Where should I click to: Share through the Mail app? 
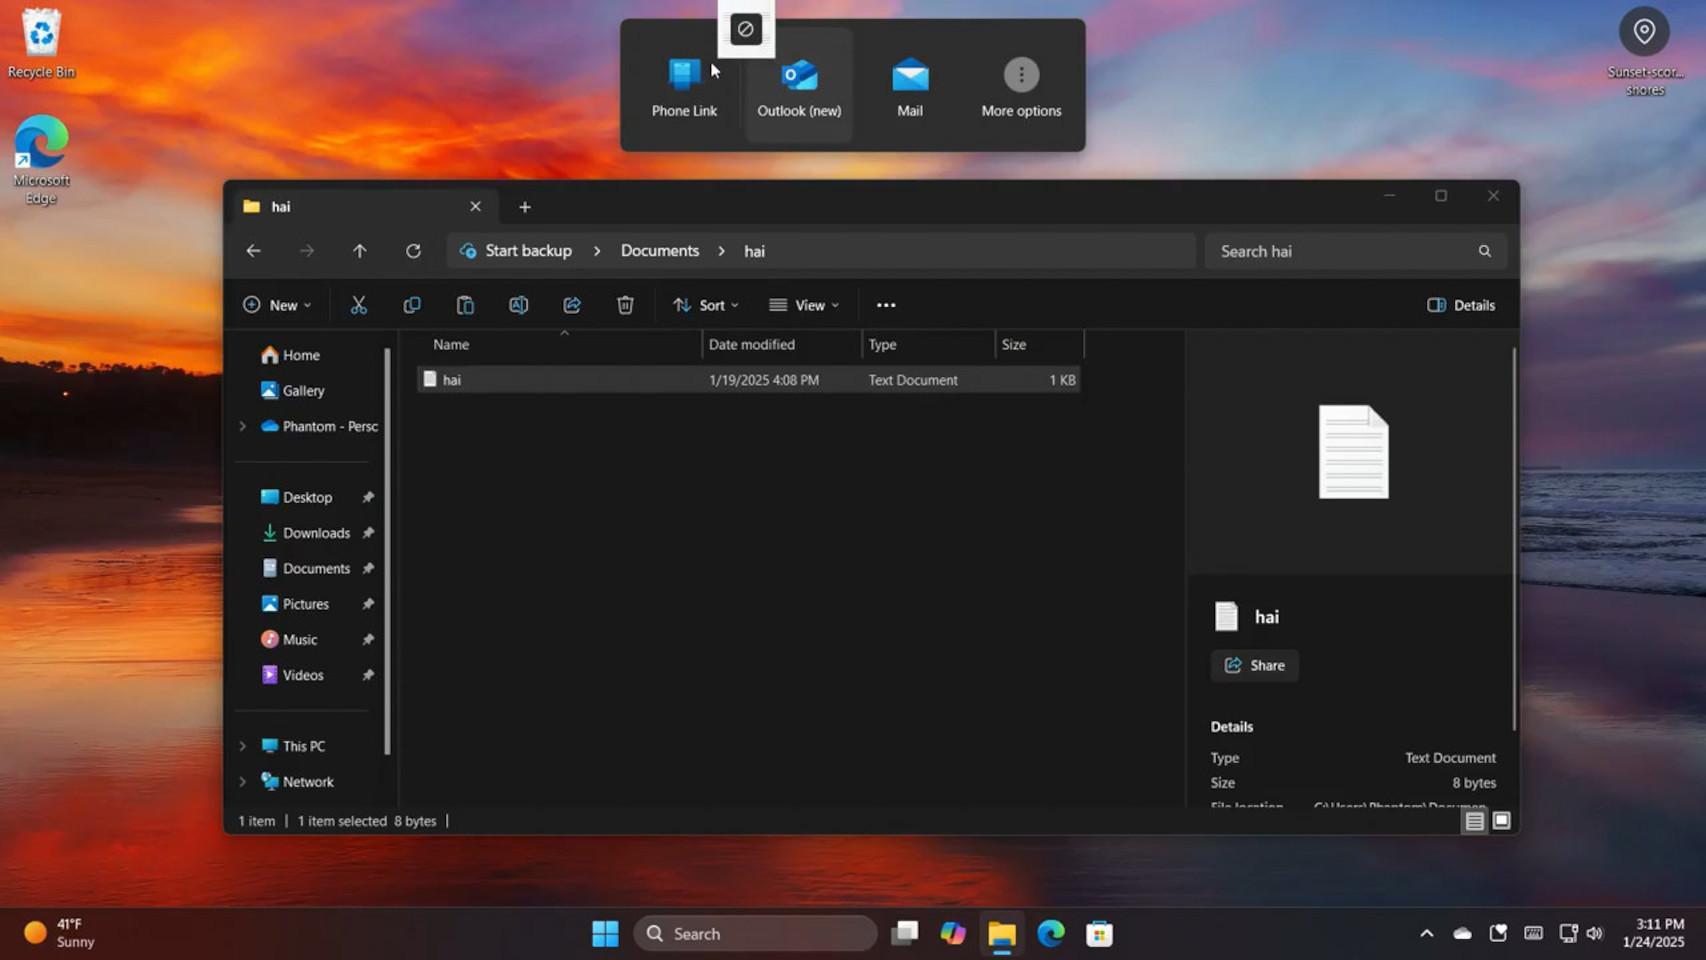coord(909,85)
